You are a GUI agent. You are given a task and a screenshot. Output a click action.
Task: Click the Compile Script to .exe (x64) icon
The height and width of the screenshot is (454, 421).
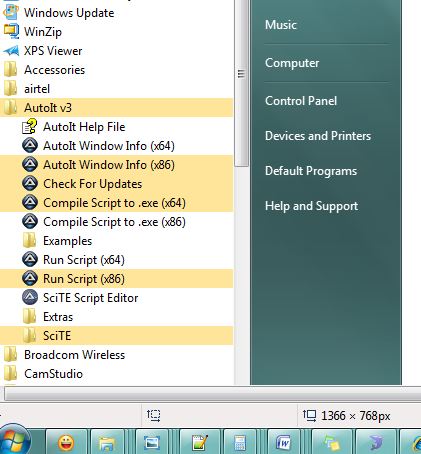[30, 203]
